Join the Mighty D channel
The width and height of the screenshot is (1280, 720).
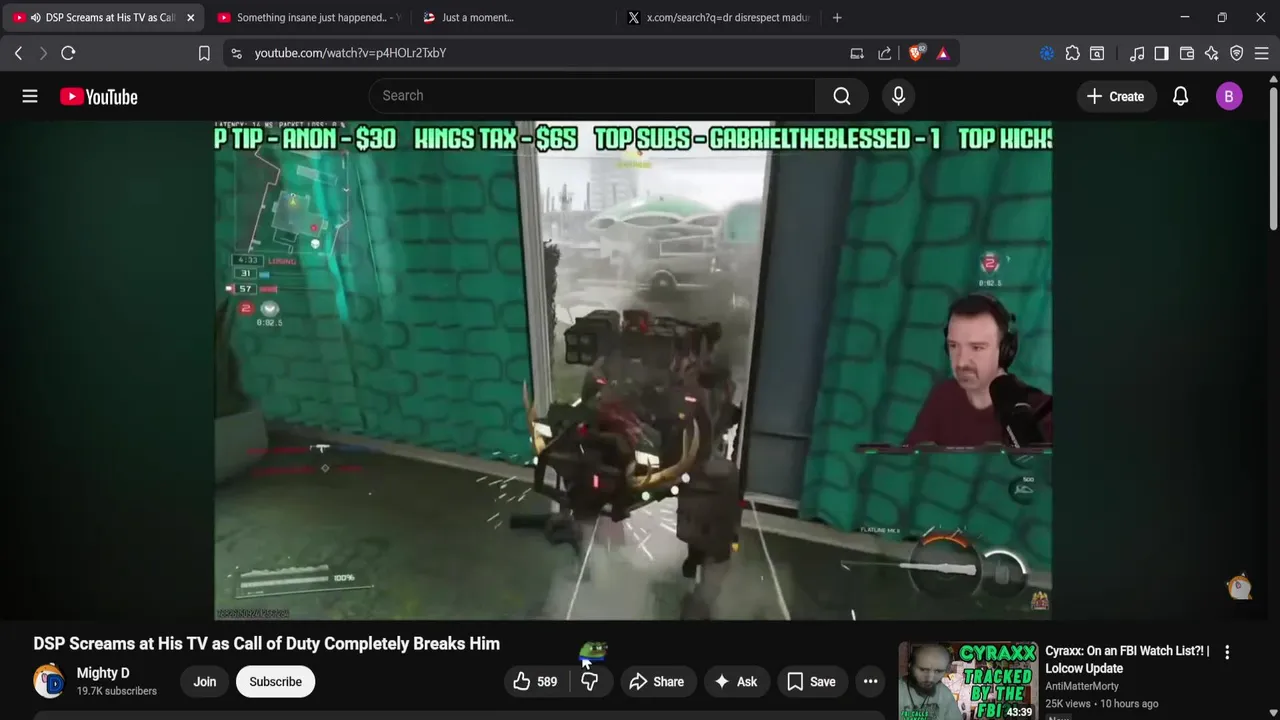point(204,682)
